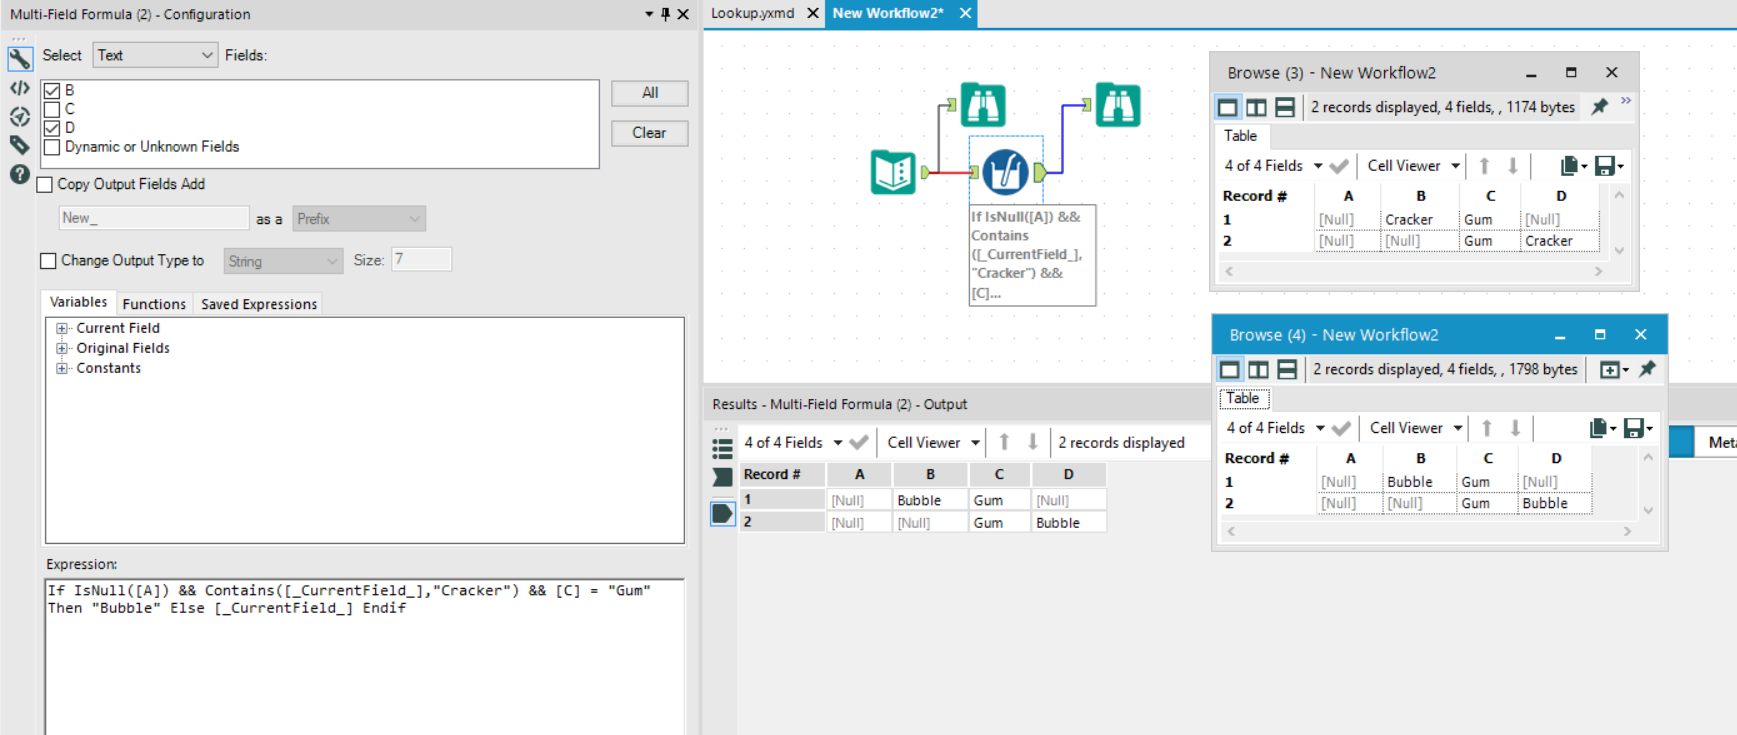Expand the Original Fields tree node
The image size is (1737, 735).
pyautogui.click(x=62, y=348)
